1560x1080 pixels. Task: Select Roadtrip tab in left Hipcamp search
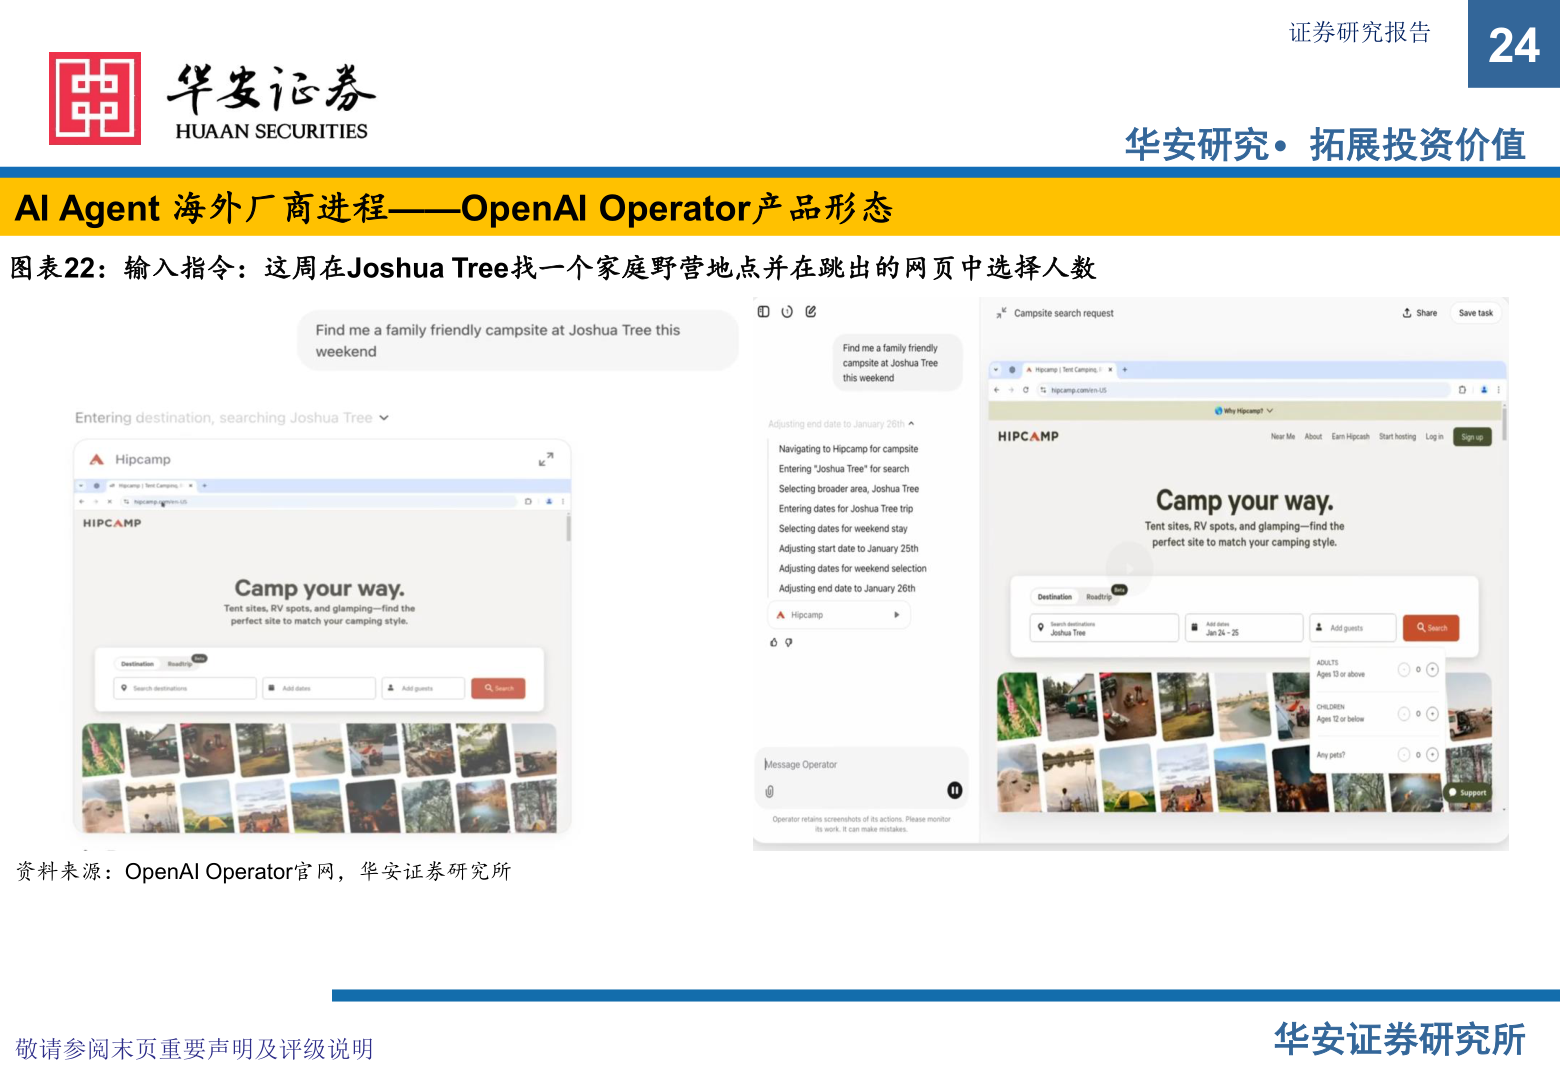(x=180, y=664)
